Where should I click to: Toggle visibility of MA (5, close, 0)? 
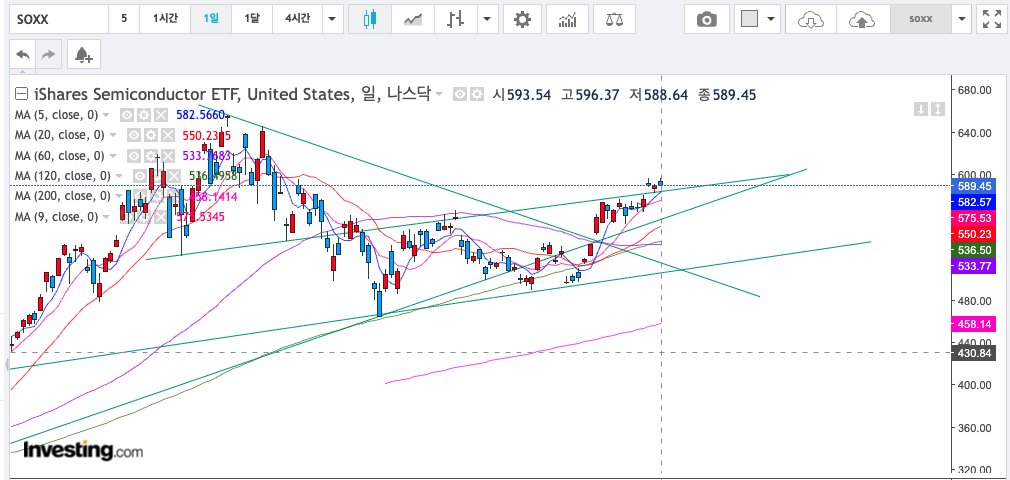click(x=127, y=115)
